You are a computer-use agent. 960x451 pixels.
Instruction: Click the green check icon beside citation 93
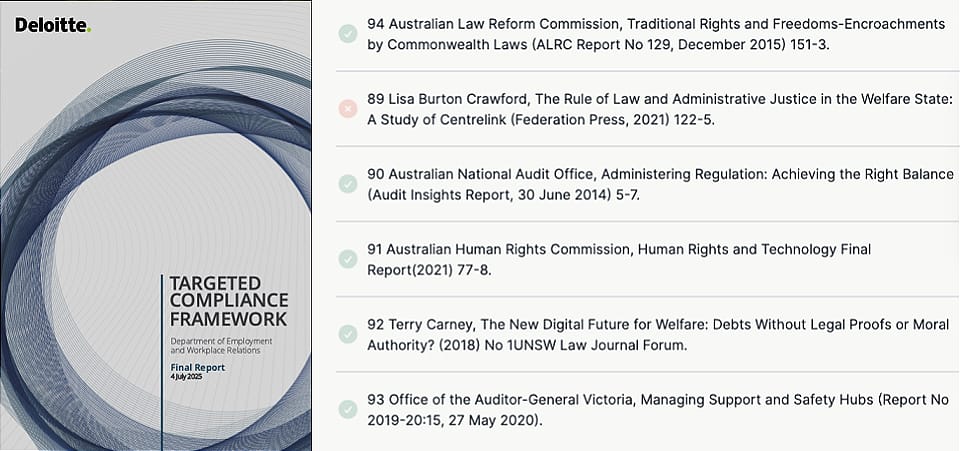(x=347, y=409)
